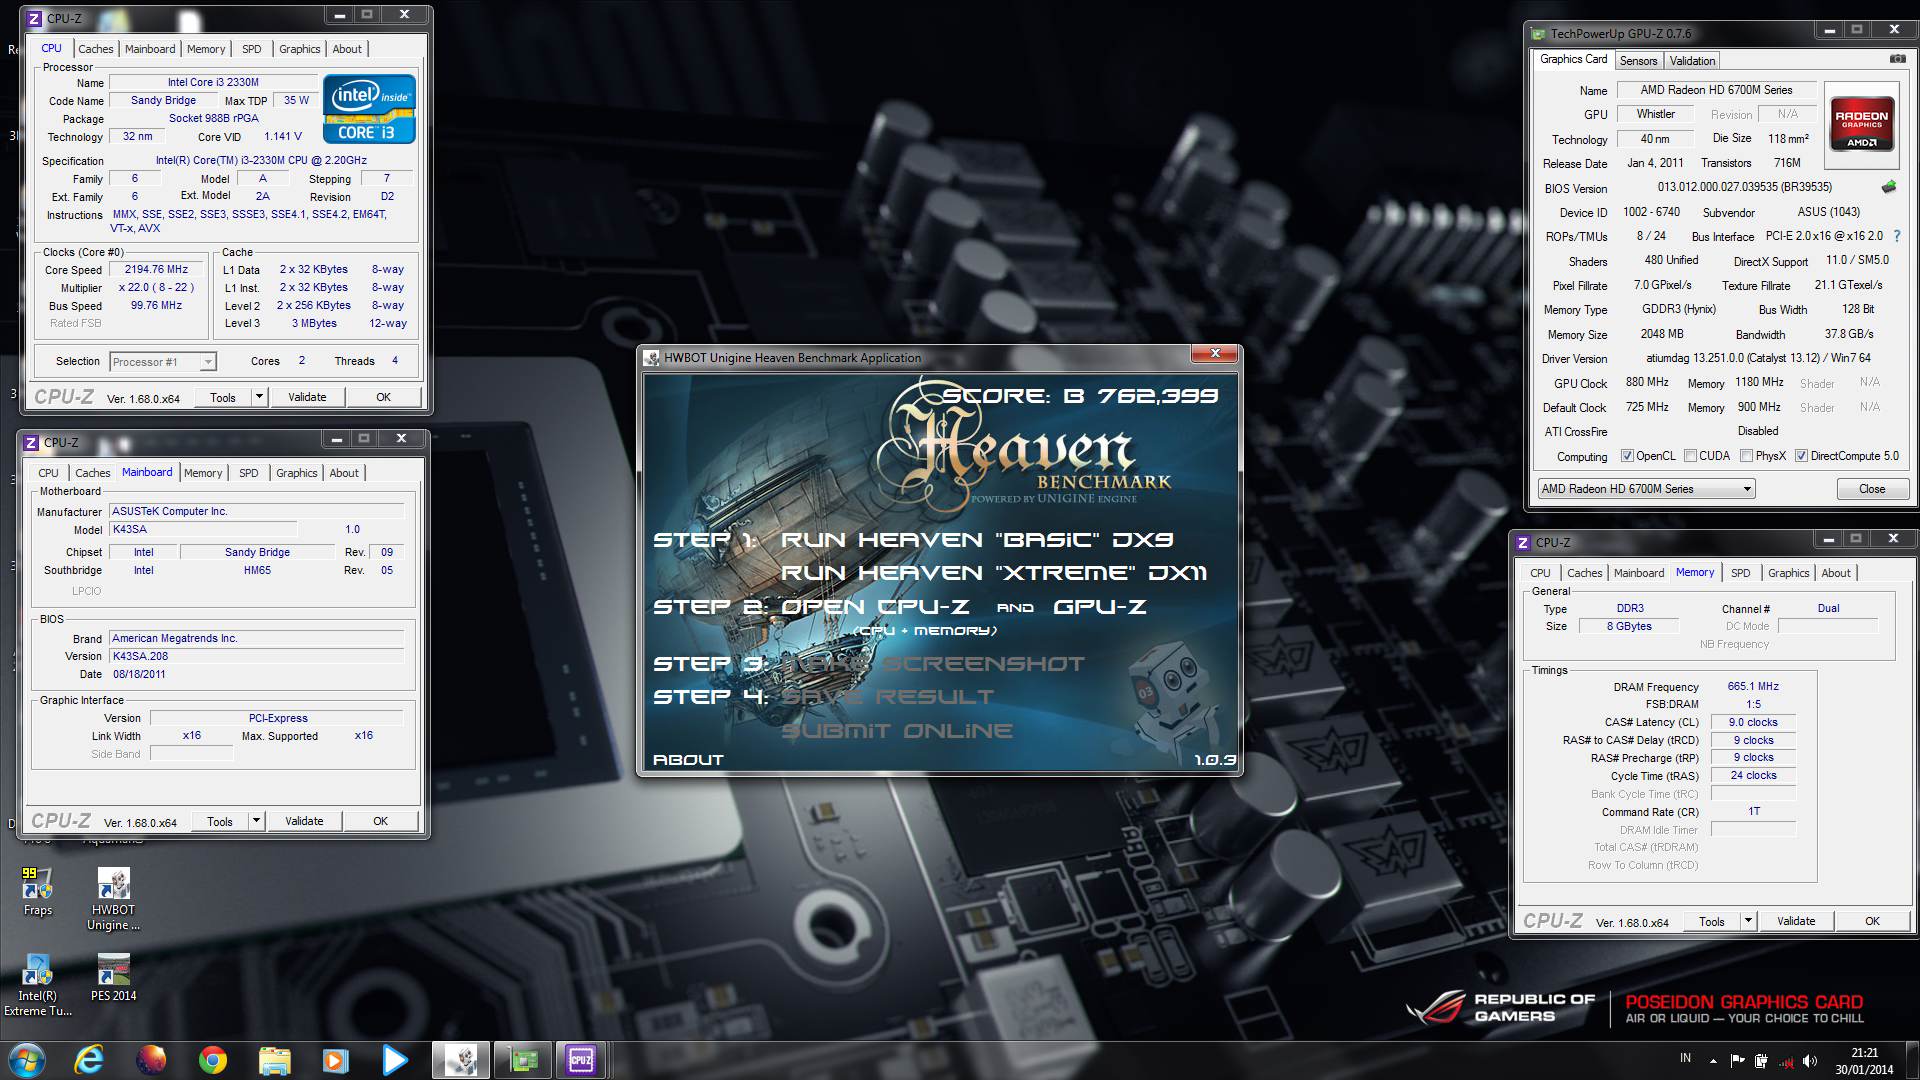Screen dimensions: 1920x1080
Task: Click About in Heaven Benchmark window
Action: point(688,760)
